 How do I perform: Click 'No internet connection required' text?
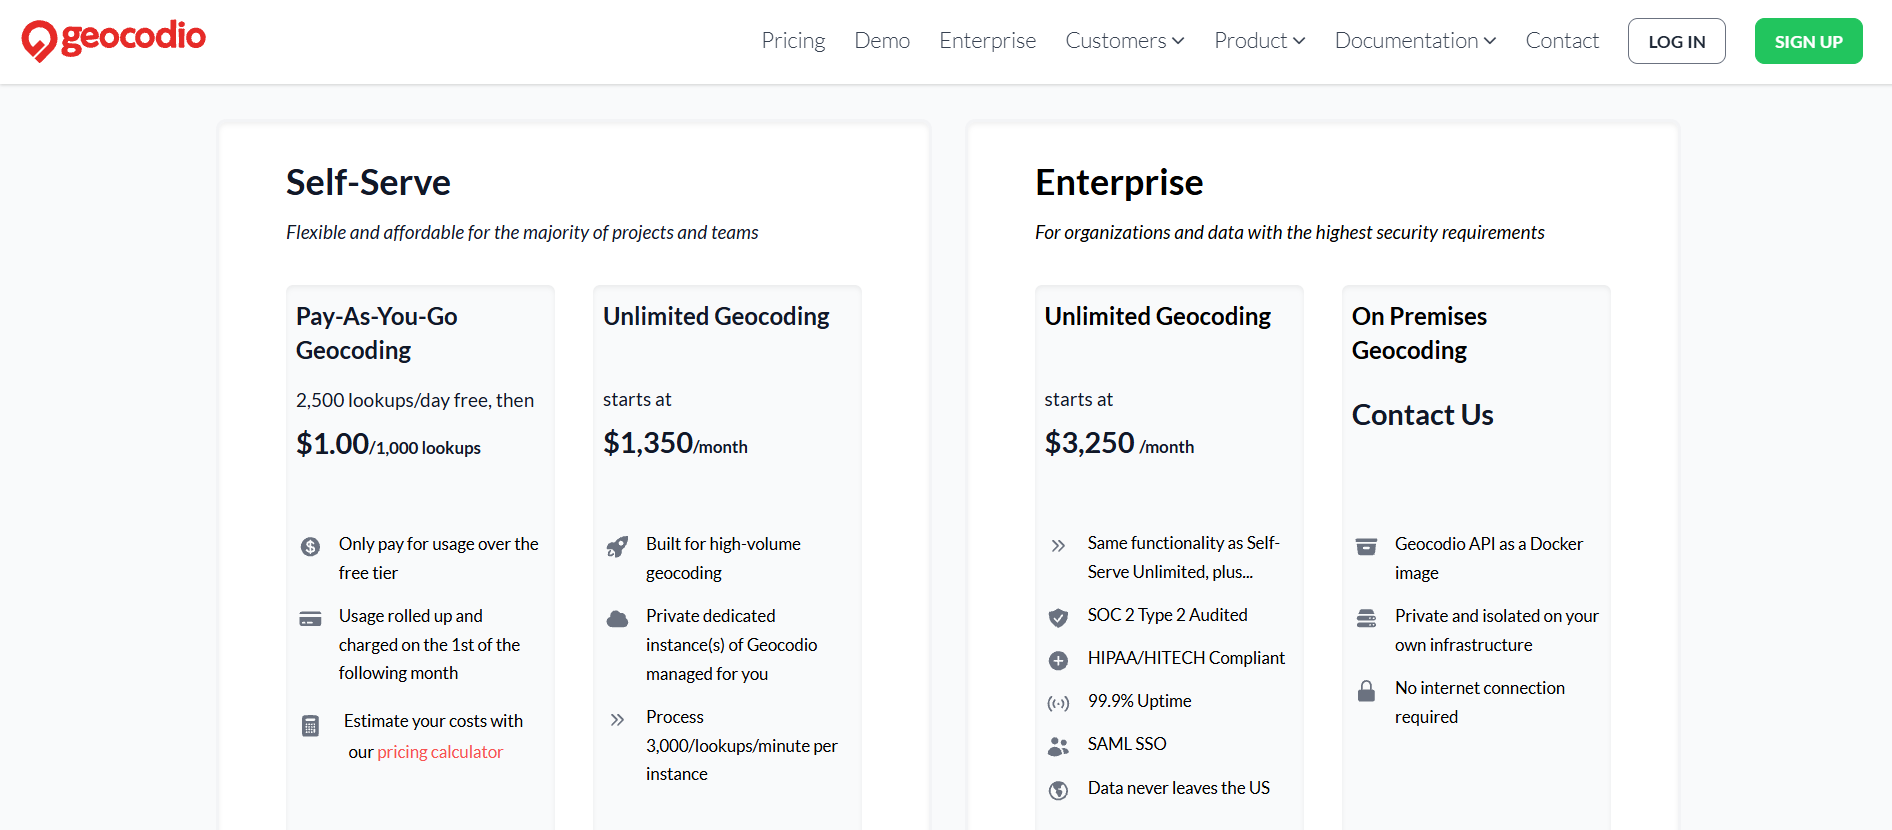pos(1480,702)
